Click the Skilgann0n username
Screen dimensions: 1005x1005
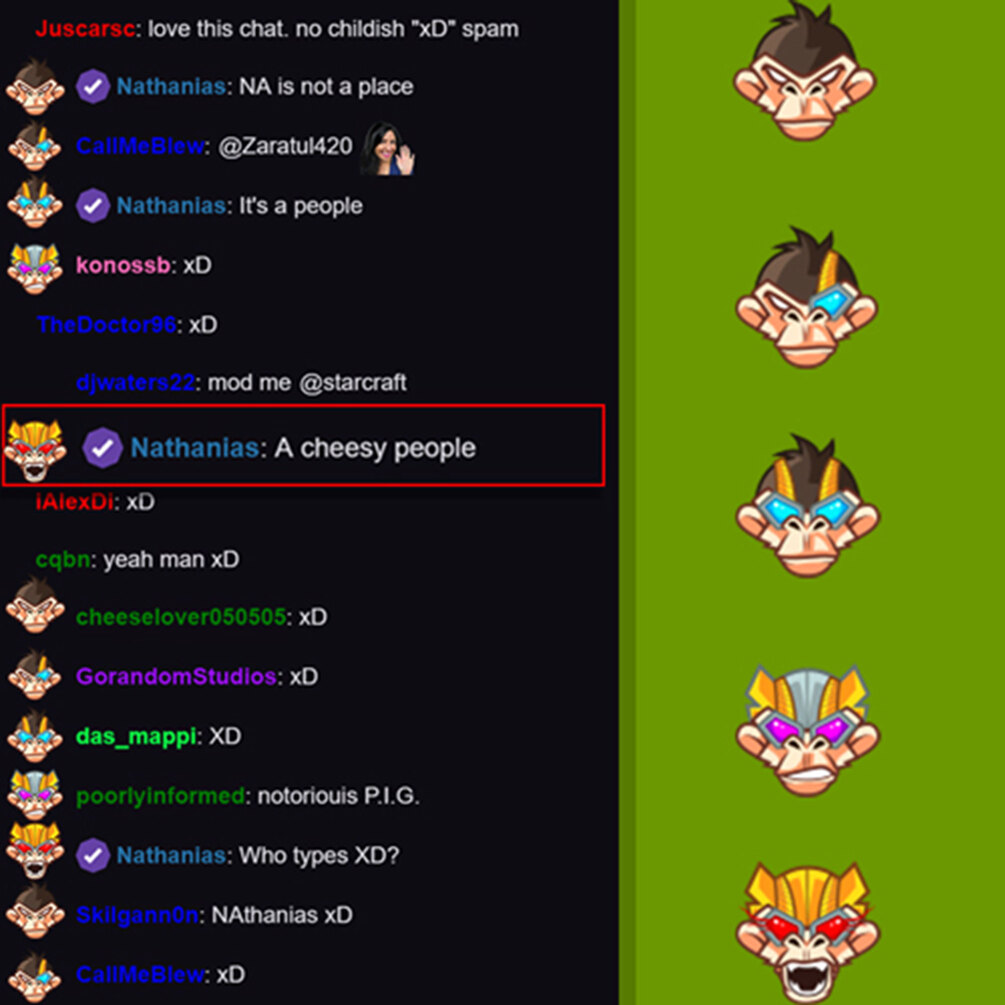click(137, 915)
